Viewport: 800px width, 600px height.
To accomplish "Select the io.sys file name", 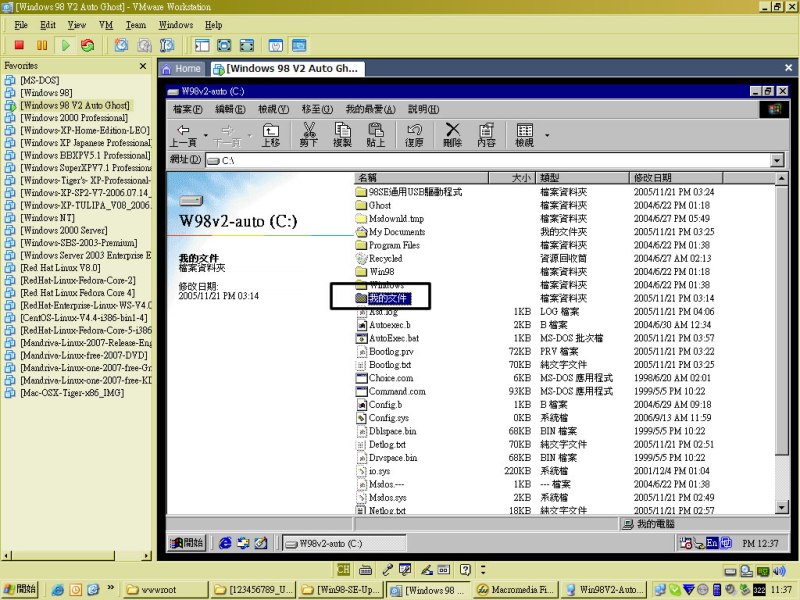I will pyautogui.click(x=379, y=470).
